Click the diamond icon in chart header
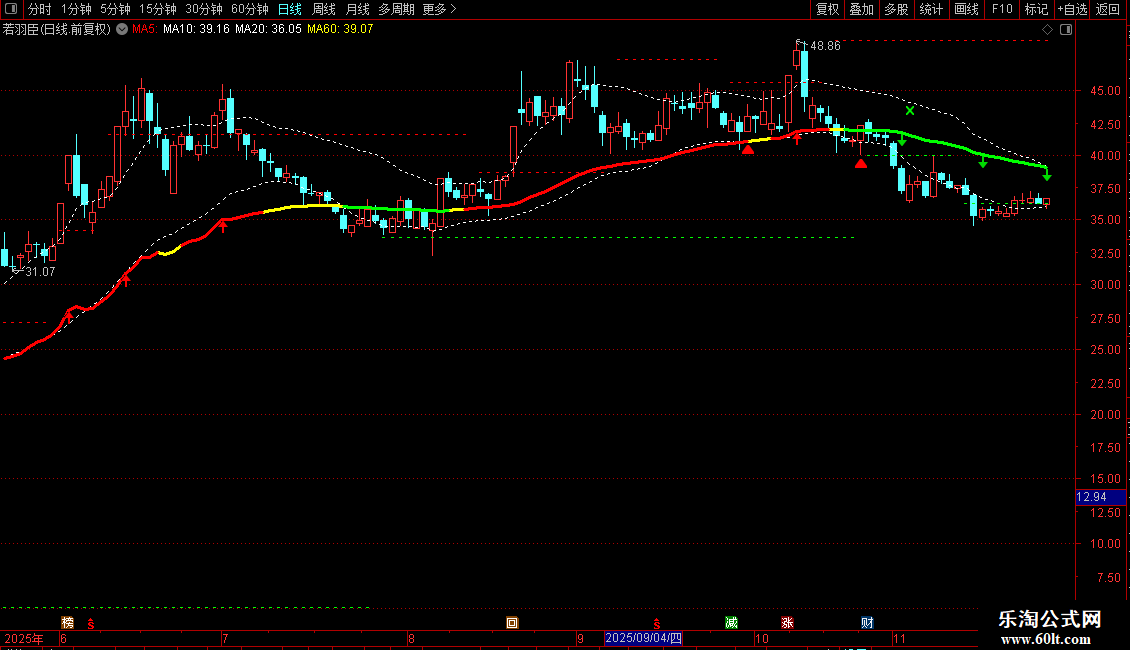Image resolution: width=1130 pixels, height=650 pixels. pos(1047,30)
